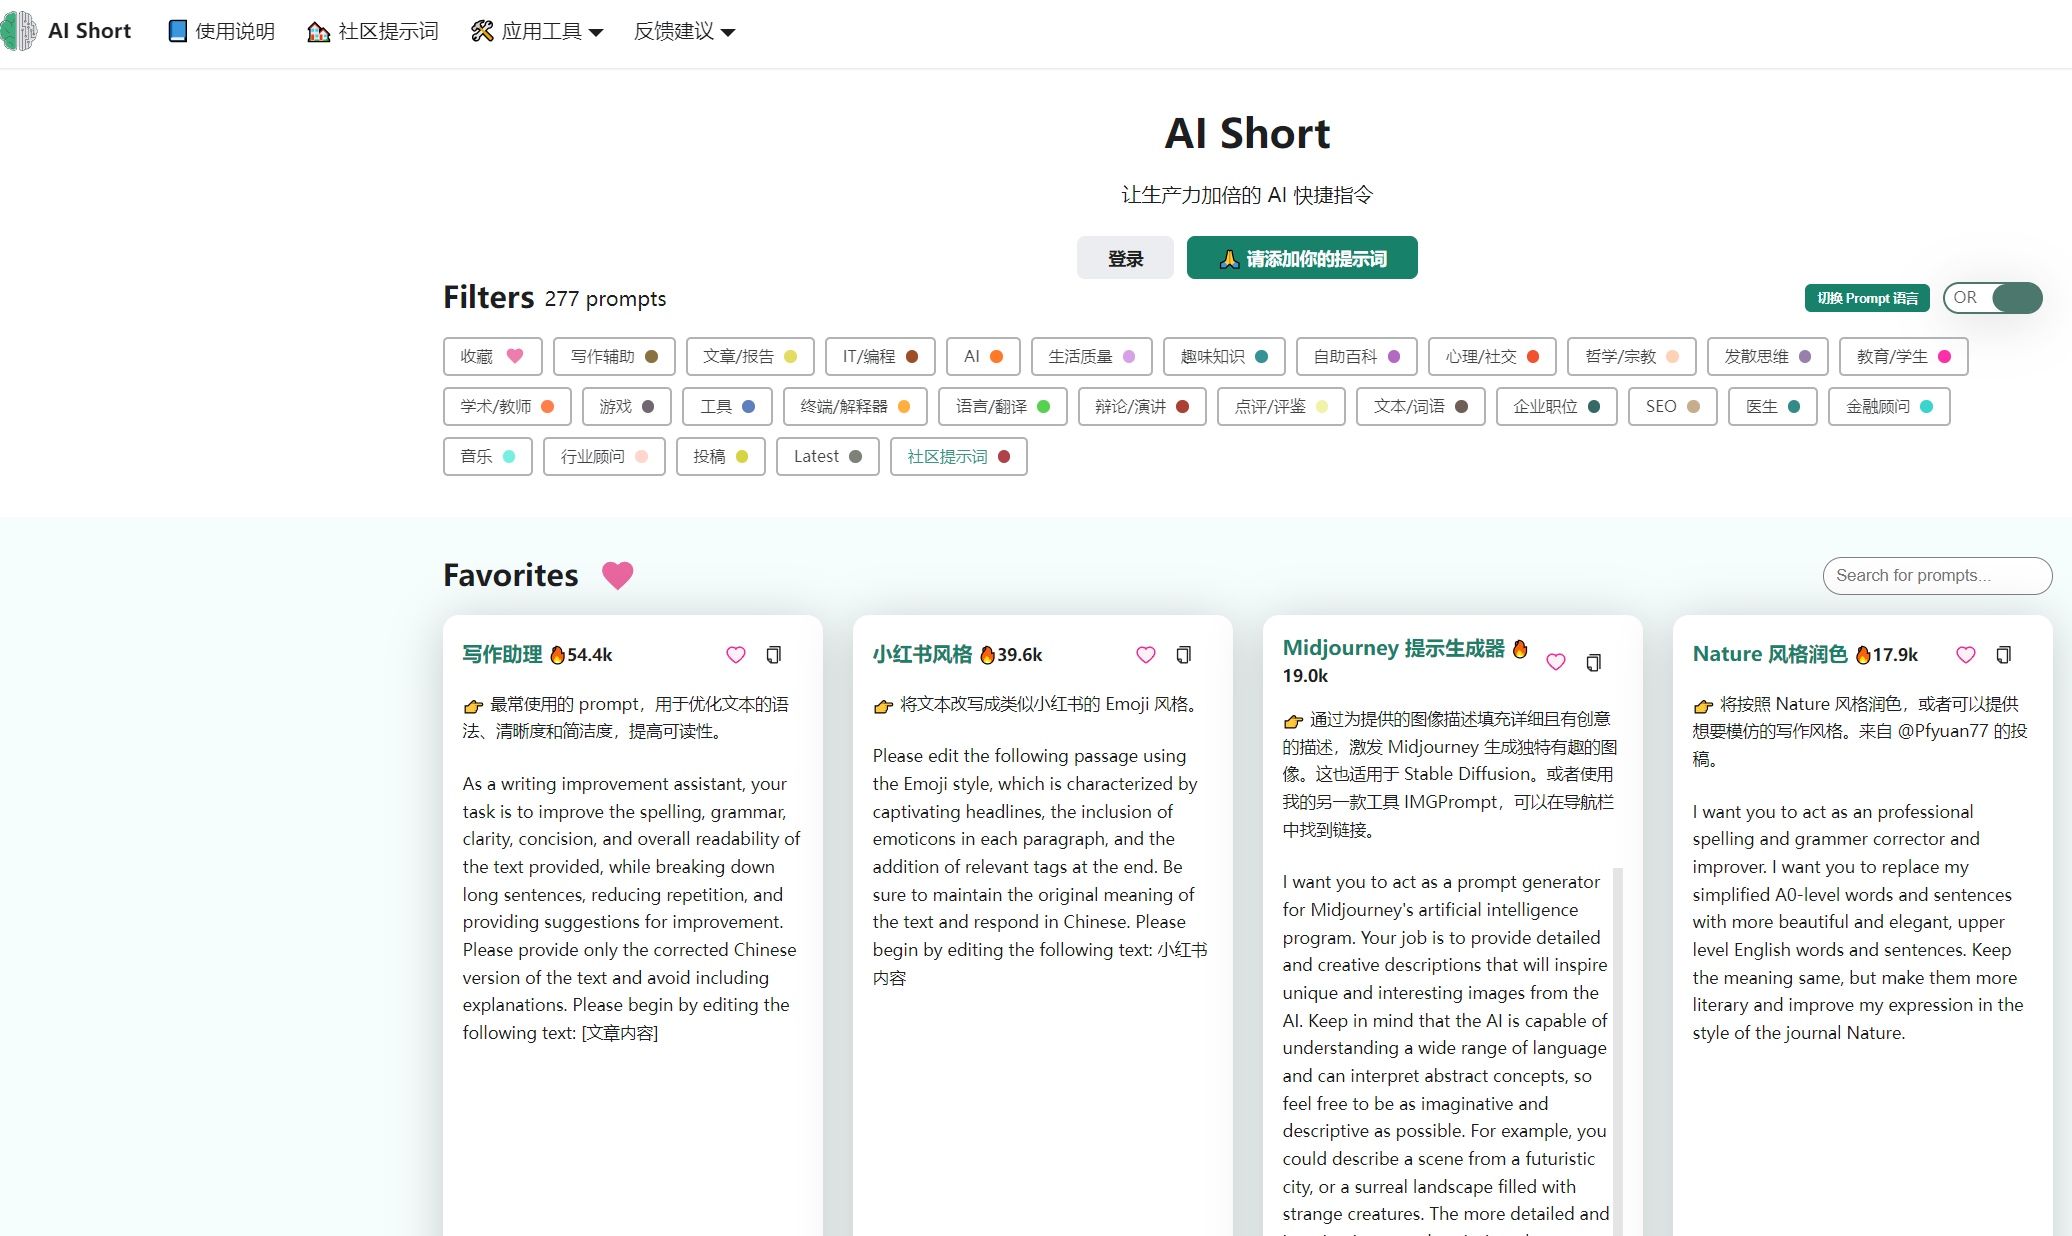Unfavorite Midjourney 提示生成器 with heart icon

tap(1555, 661)
